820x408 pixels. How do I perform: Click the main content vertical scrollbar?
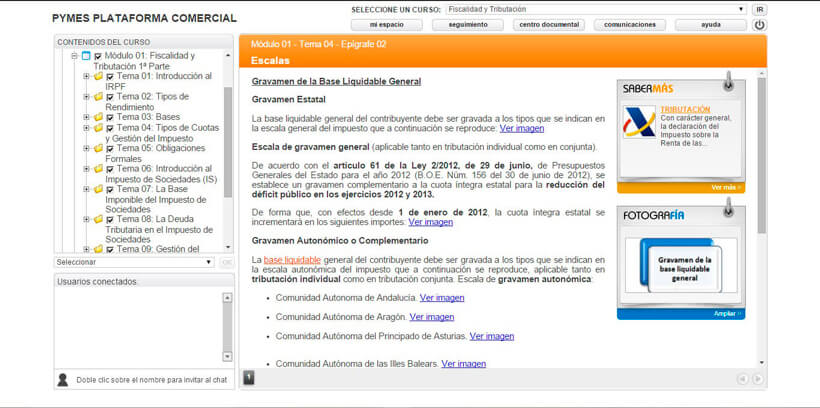pyautogui.click(x=761, y=154)
